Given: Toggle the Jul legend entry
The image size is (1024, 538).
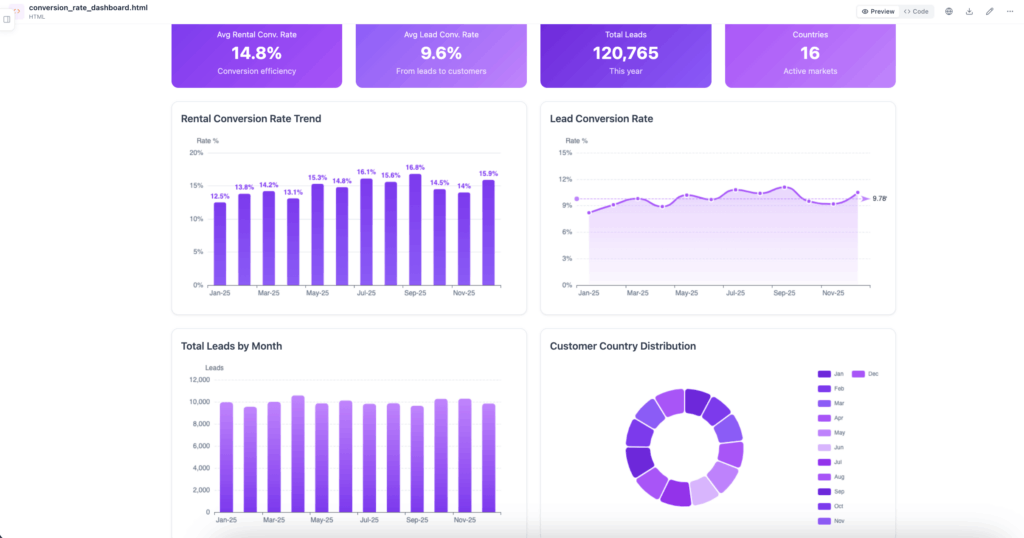Looking at the screenshot, I should [x=830, y=462].
